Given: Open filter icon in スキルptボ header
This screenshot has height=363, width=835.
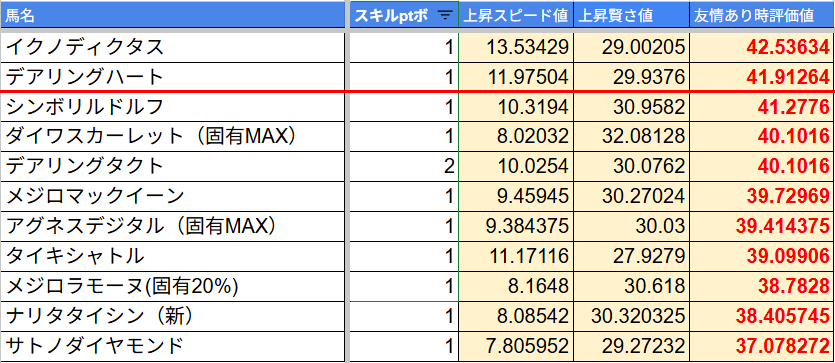Looking at the screenshot, I should click(445, 16).
